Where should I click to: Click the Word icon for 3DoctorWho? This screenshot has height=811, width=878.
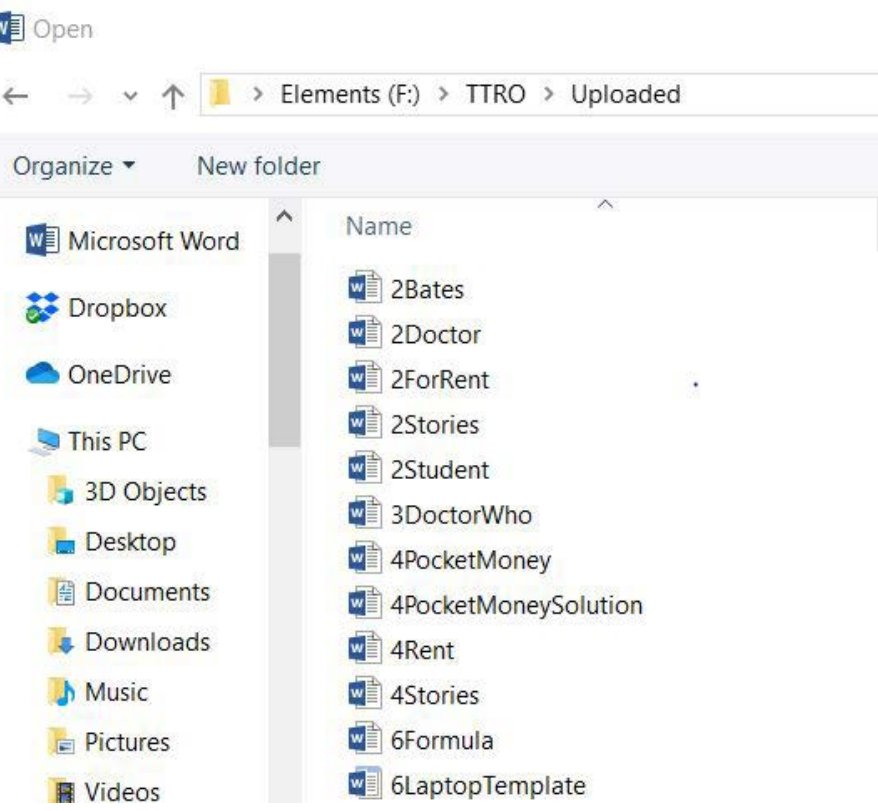[365, 514]
